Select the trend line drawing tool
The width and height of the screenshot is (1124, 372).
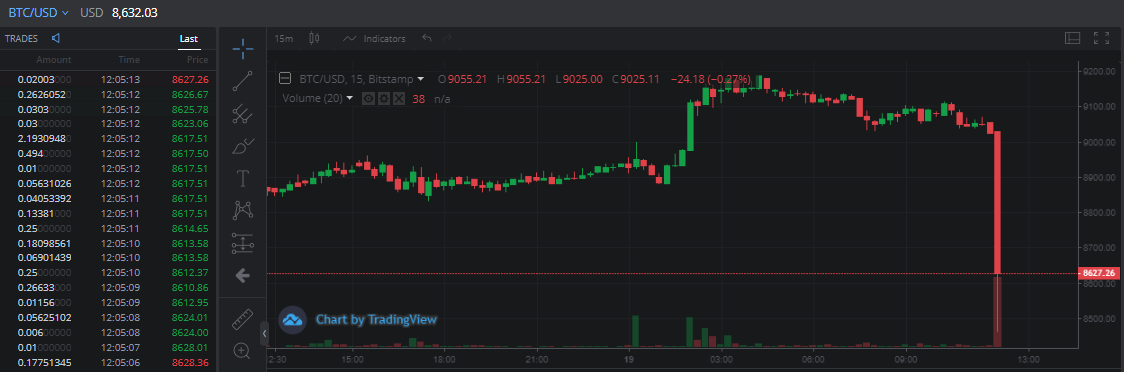pyautogui.click(x=242, y=81)
